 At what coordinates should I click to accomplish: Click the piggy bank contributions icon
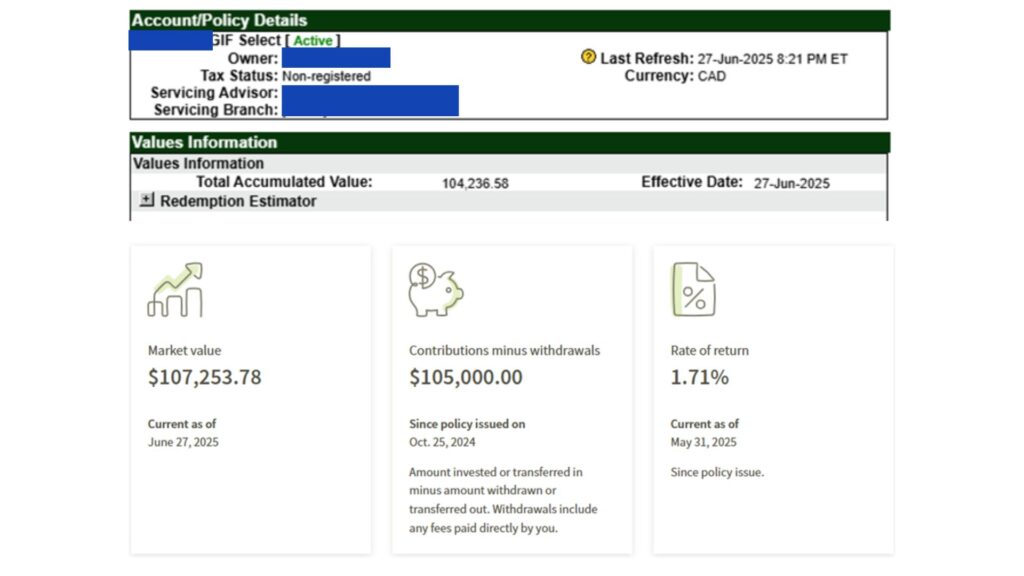point(436,290)
